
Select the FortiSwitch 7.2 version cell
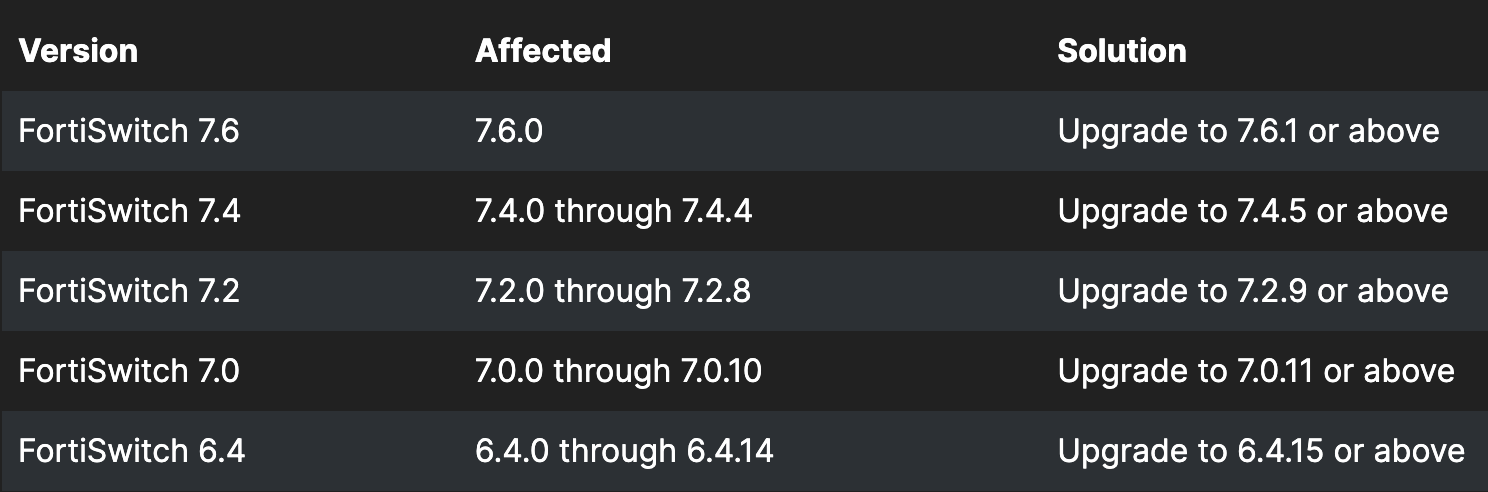[x=129, y=291]
